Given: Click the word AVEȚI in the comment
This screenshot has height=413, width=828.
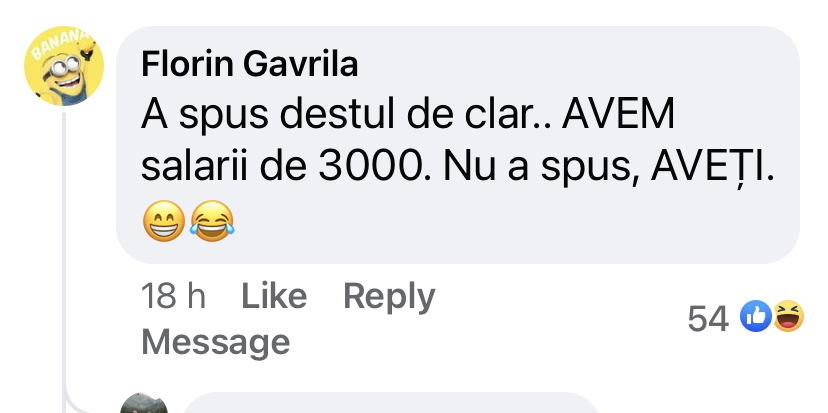Looking at the screenshot, I should click(x=712, y=168).
